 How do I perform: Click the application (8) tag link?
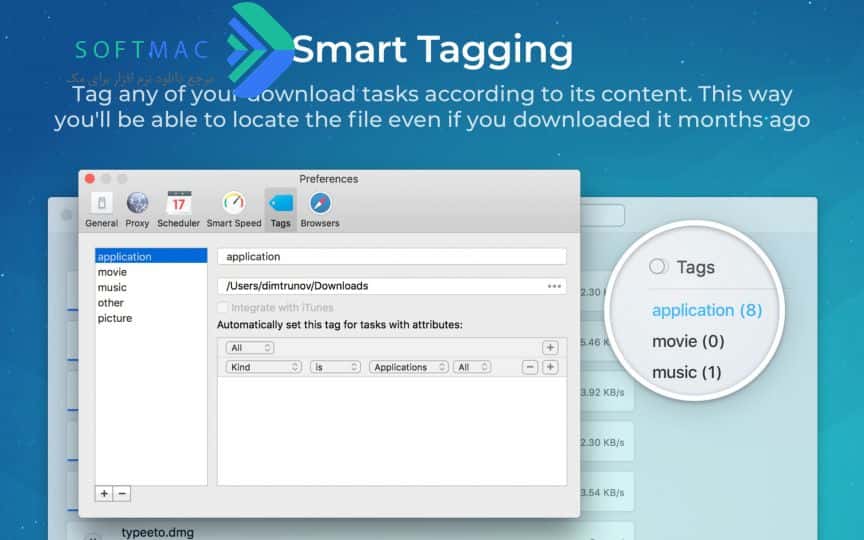pyautogui.click(x=707, y=310)
